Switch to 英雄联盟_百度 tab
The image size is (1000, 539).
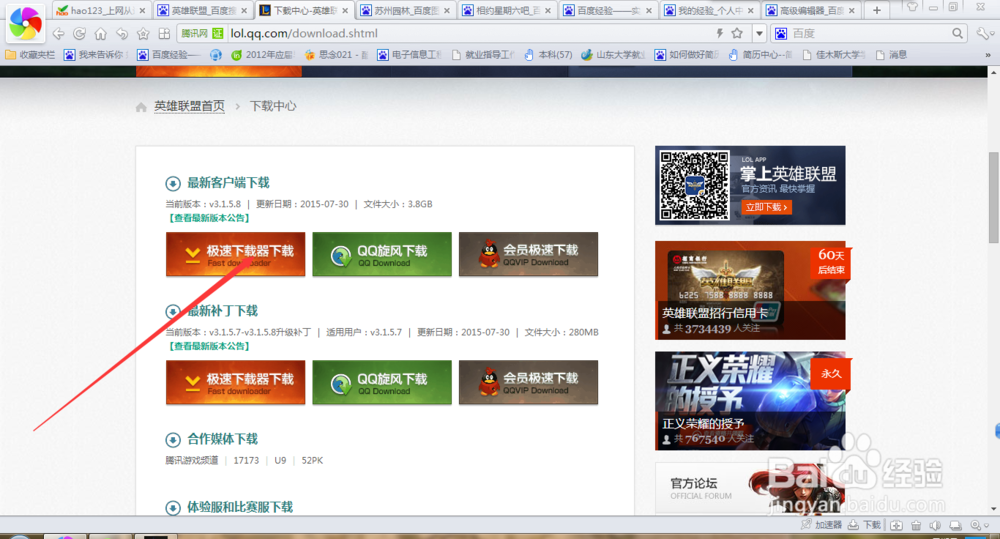coord(203,10)
